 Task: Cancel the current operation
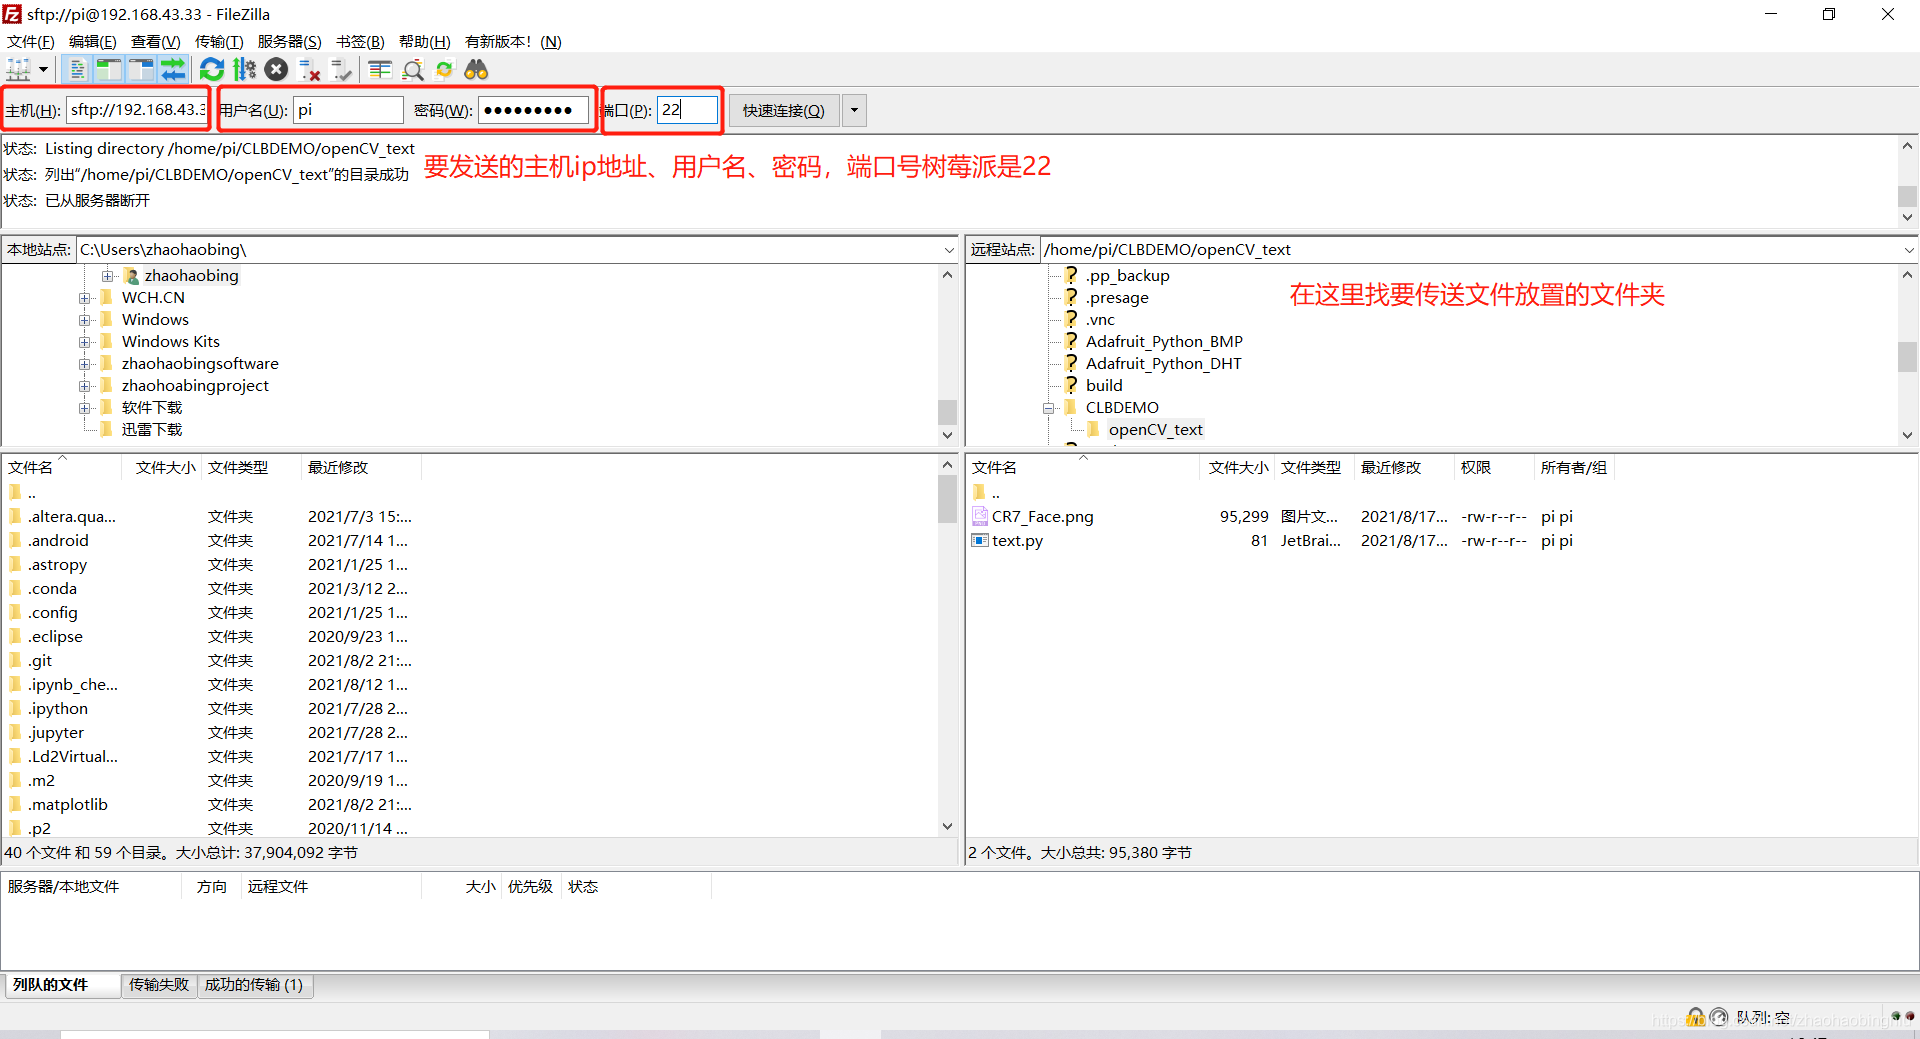click(x=277, y=70)
